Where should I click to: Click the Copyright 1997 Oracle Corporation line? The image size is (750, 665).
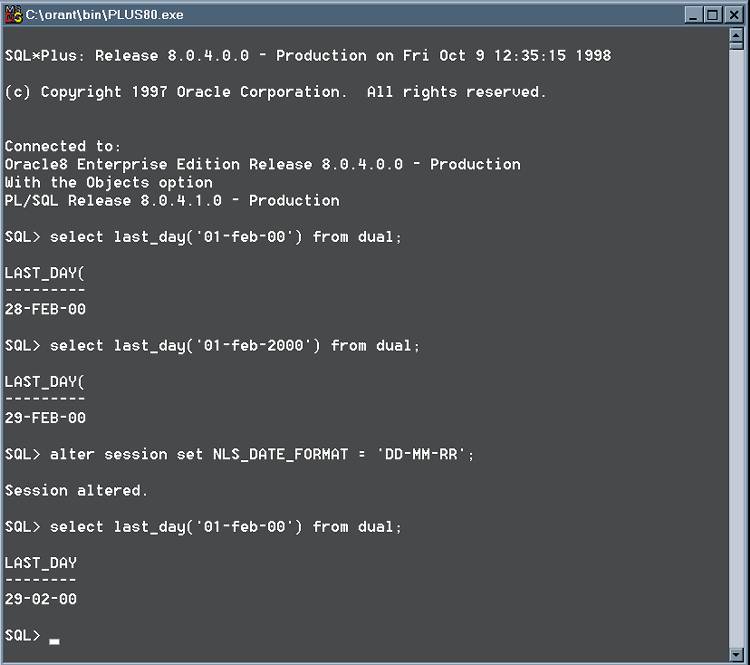click(x=275, y=92)
